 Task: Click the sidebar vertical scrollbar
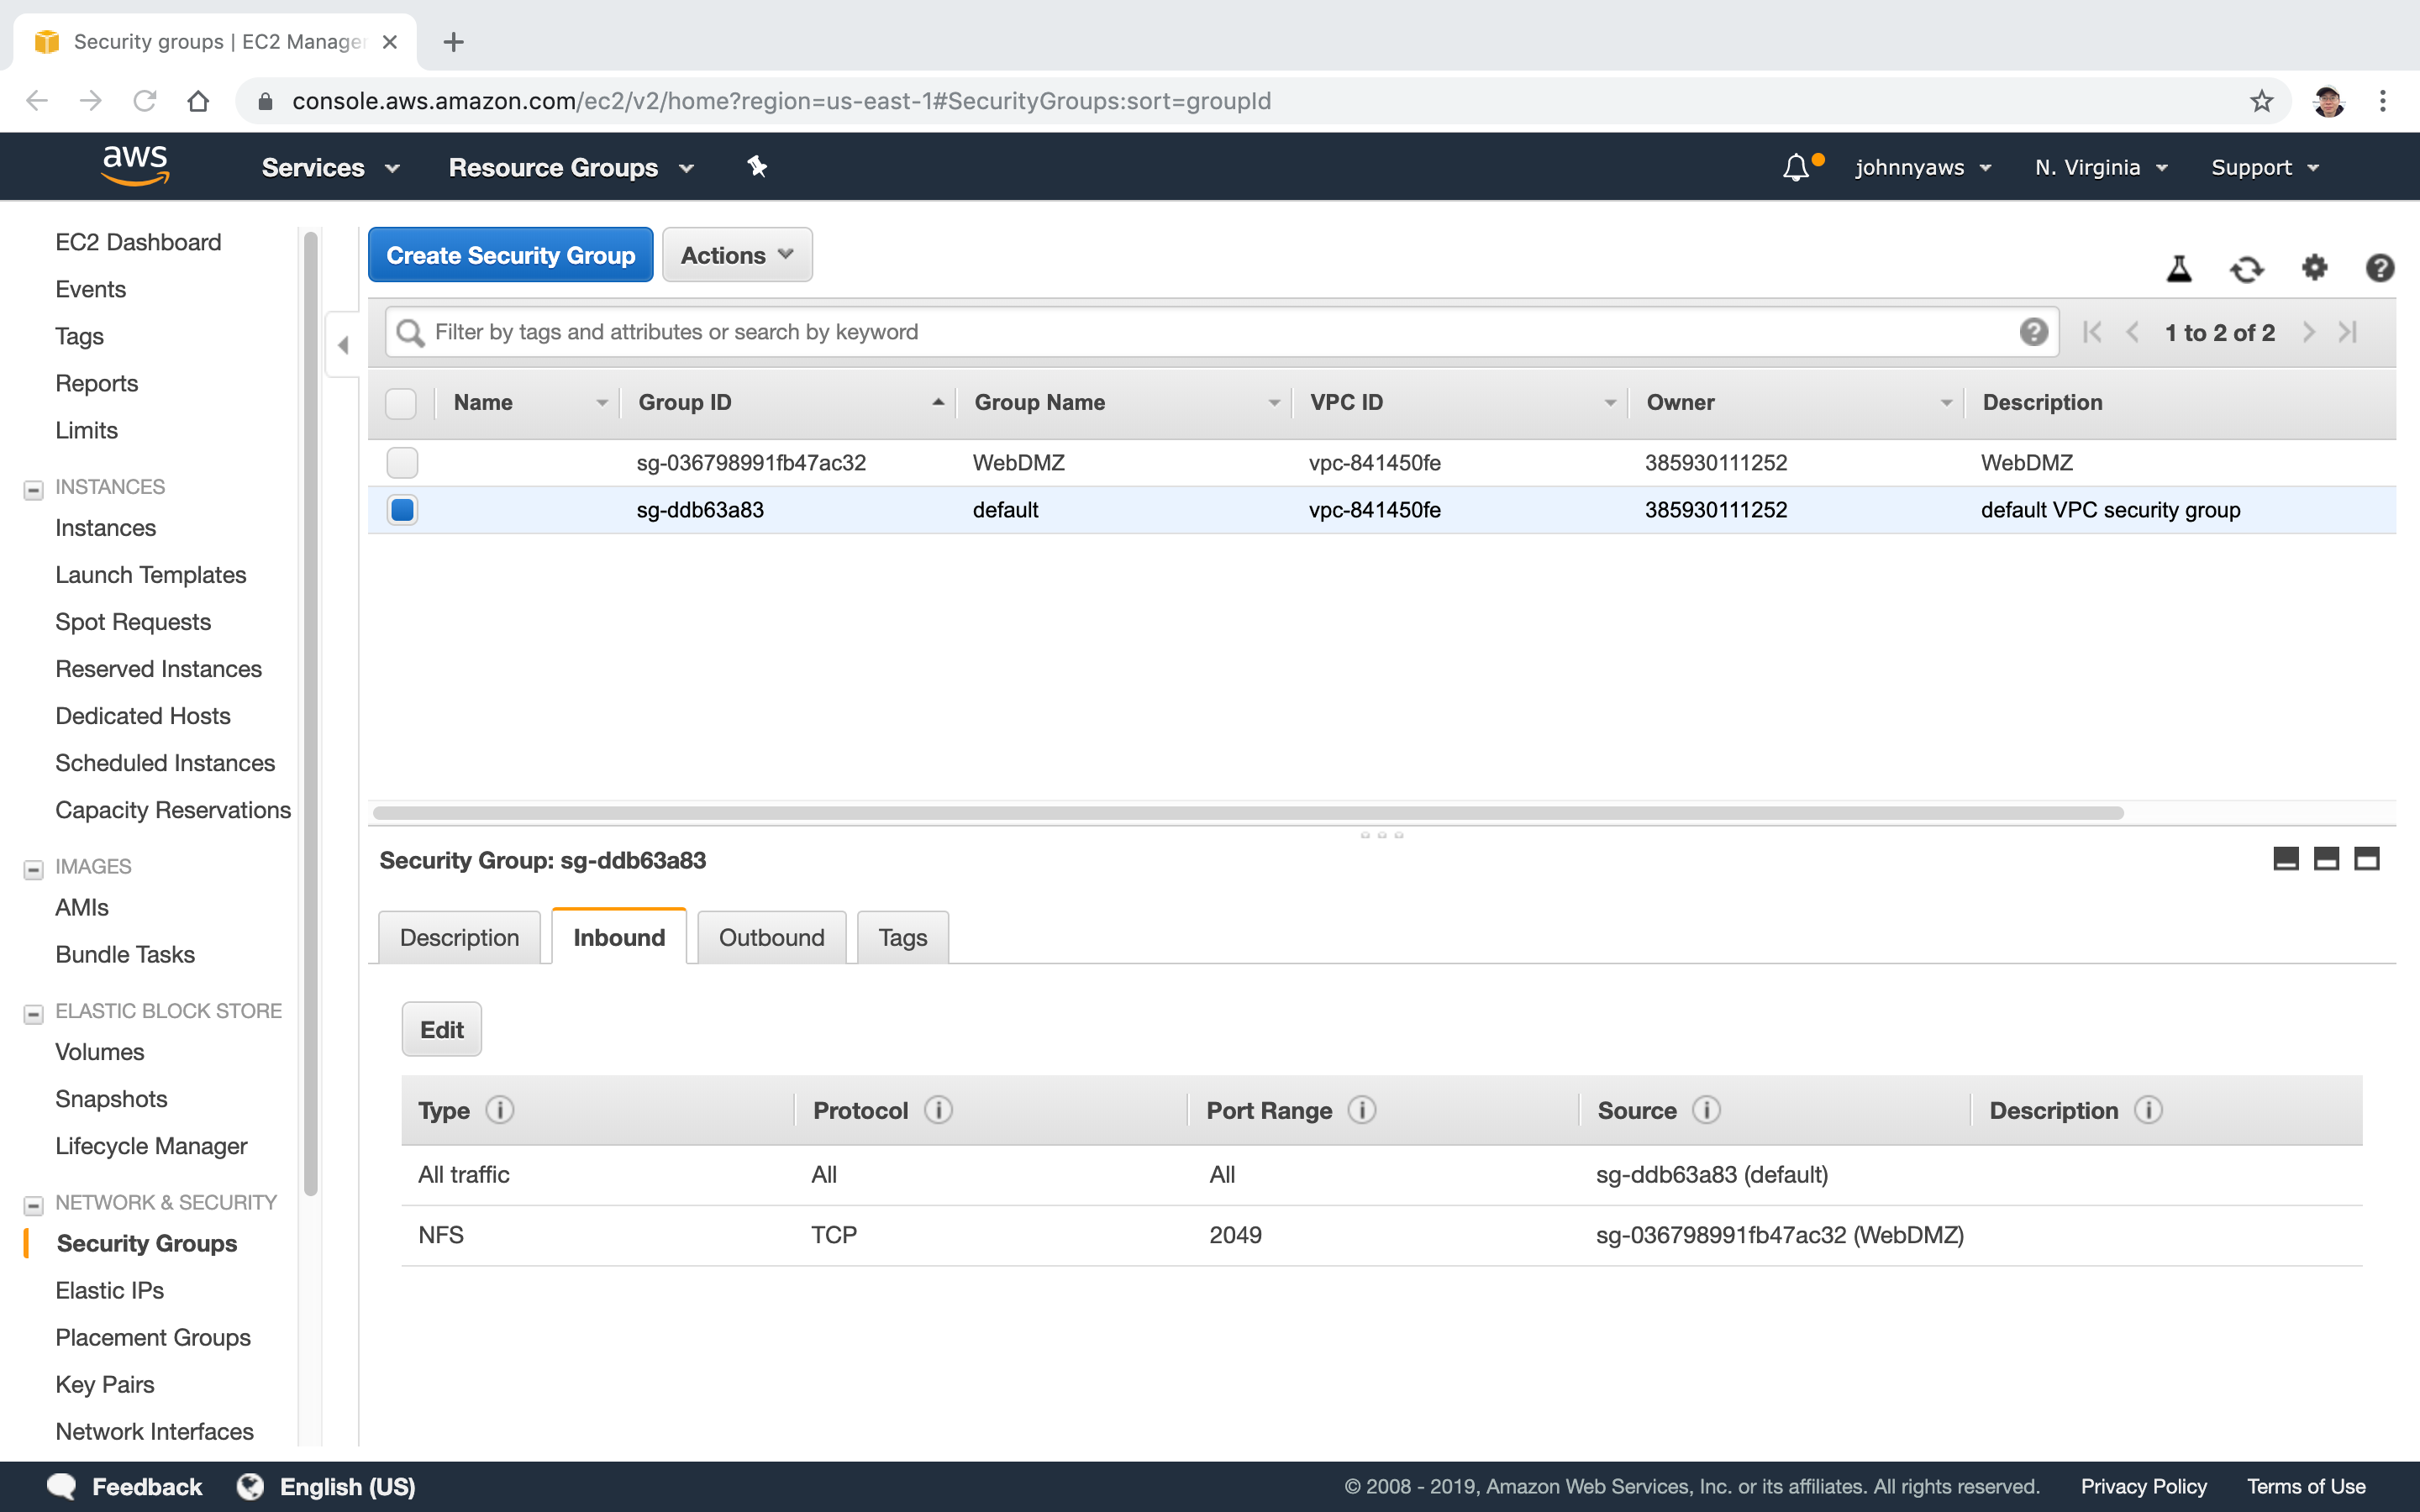click(310, 713)
